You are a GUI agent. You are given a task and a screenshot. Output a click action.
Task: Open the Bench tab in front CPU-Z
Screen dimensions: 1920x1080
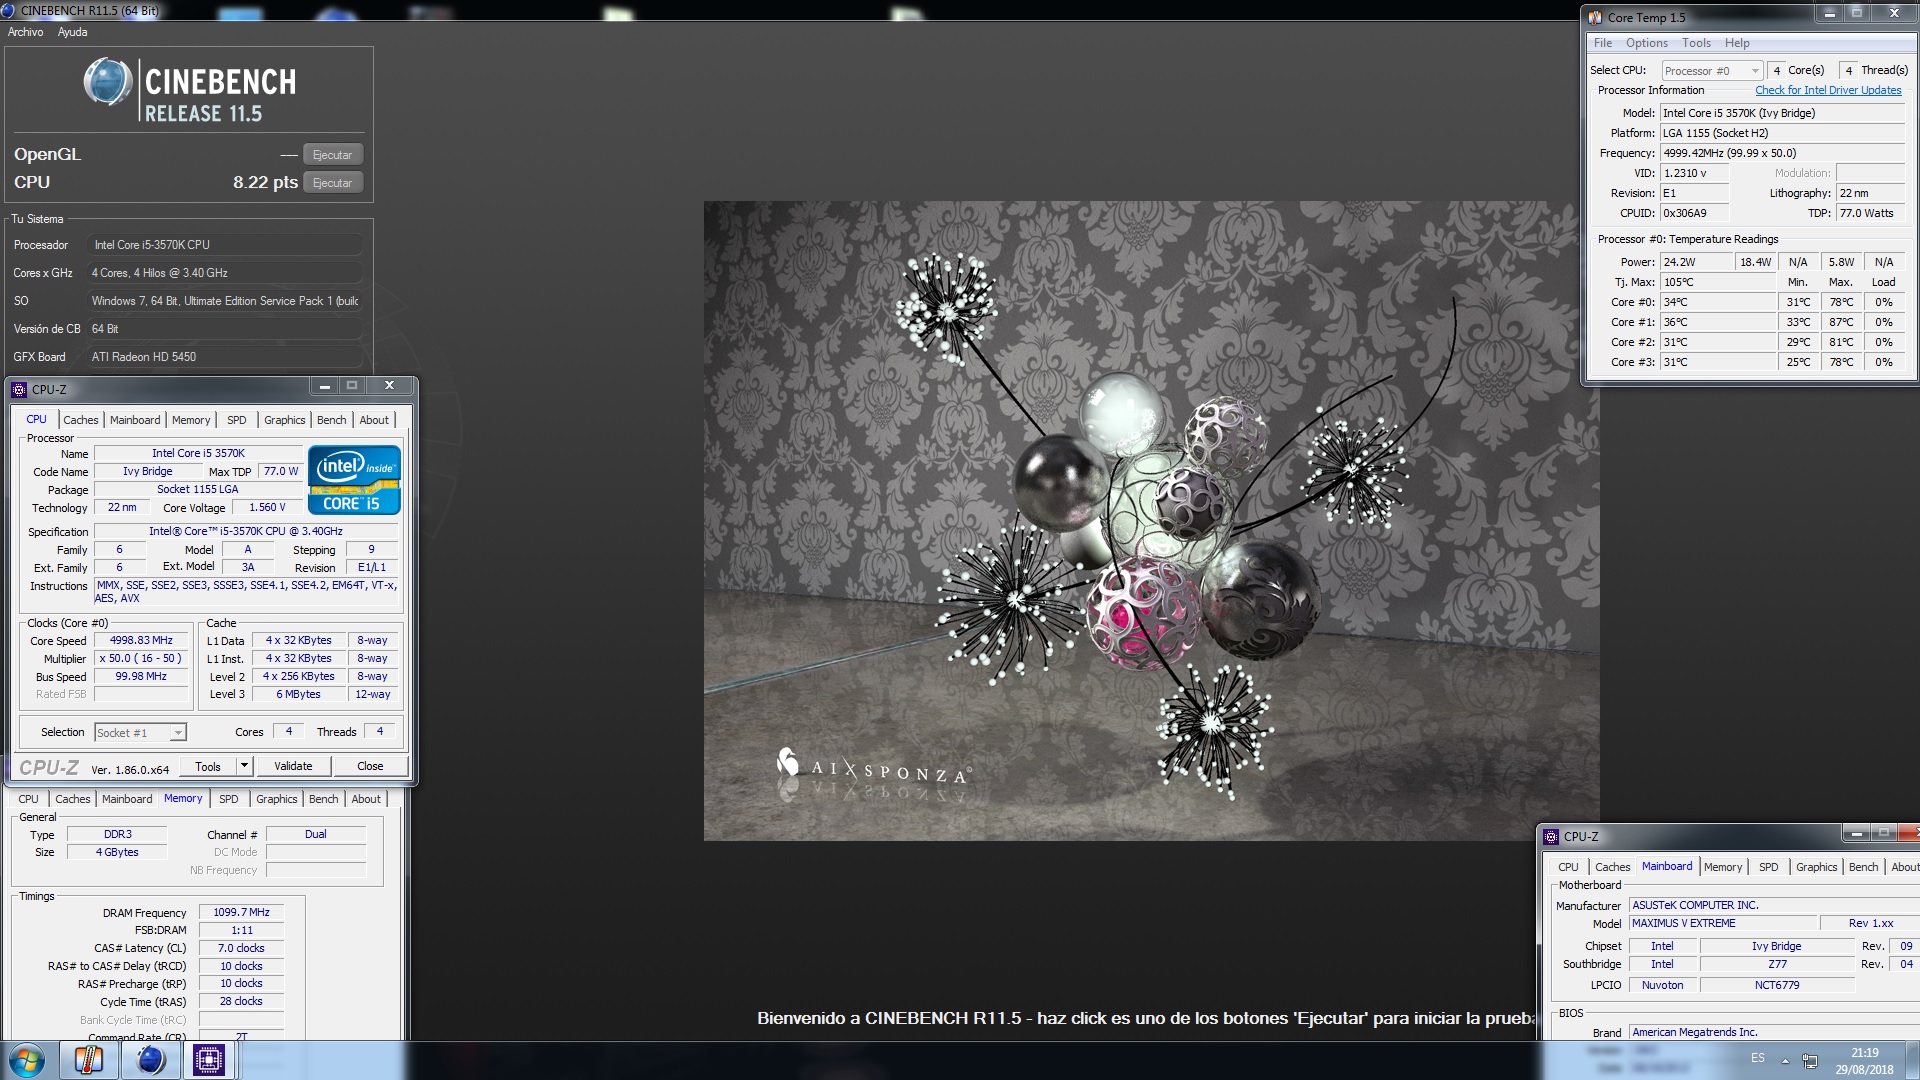pos(332,420)
